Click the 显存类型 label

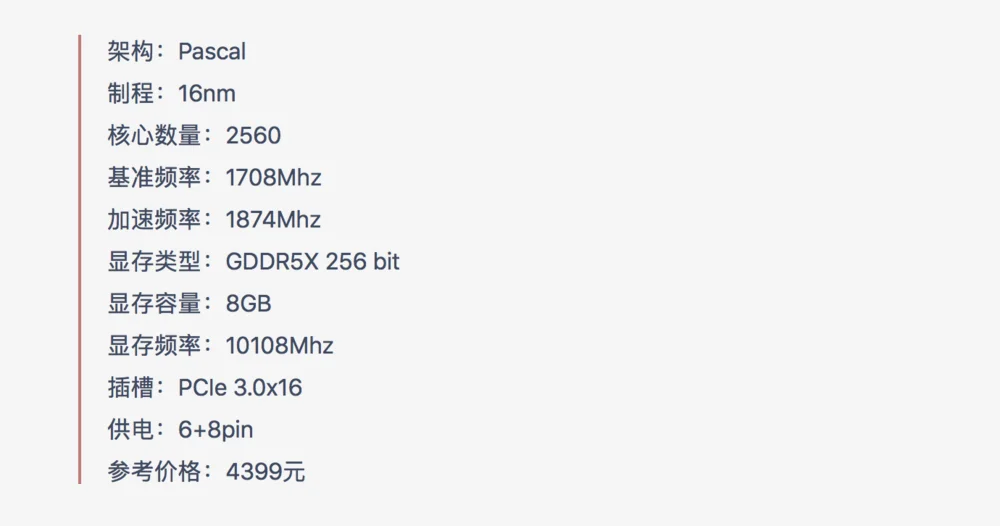click(154, 262)
